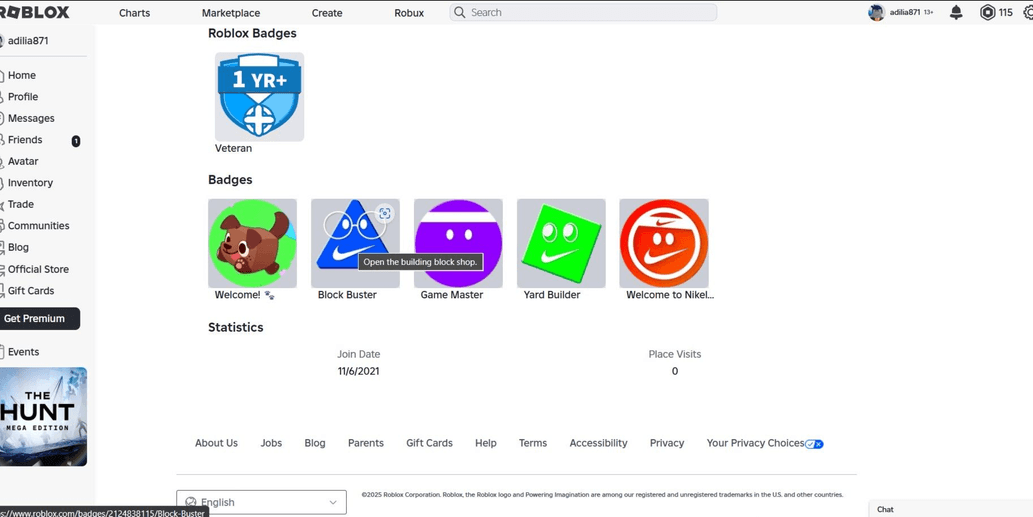This screenshot has width=1033, height=517.
Task: Open the Chat panel bar
Action: 951,508
